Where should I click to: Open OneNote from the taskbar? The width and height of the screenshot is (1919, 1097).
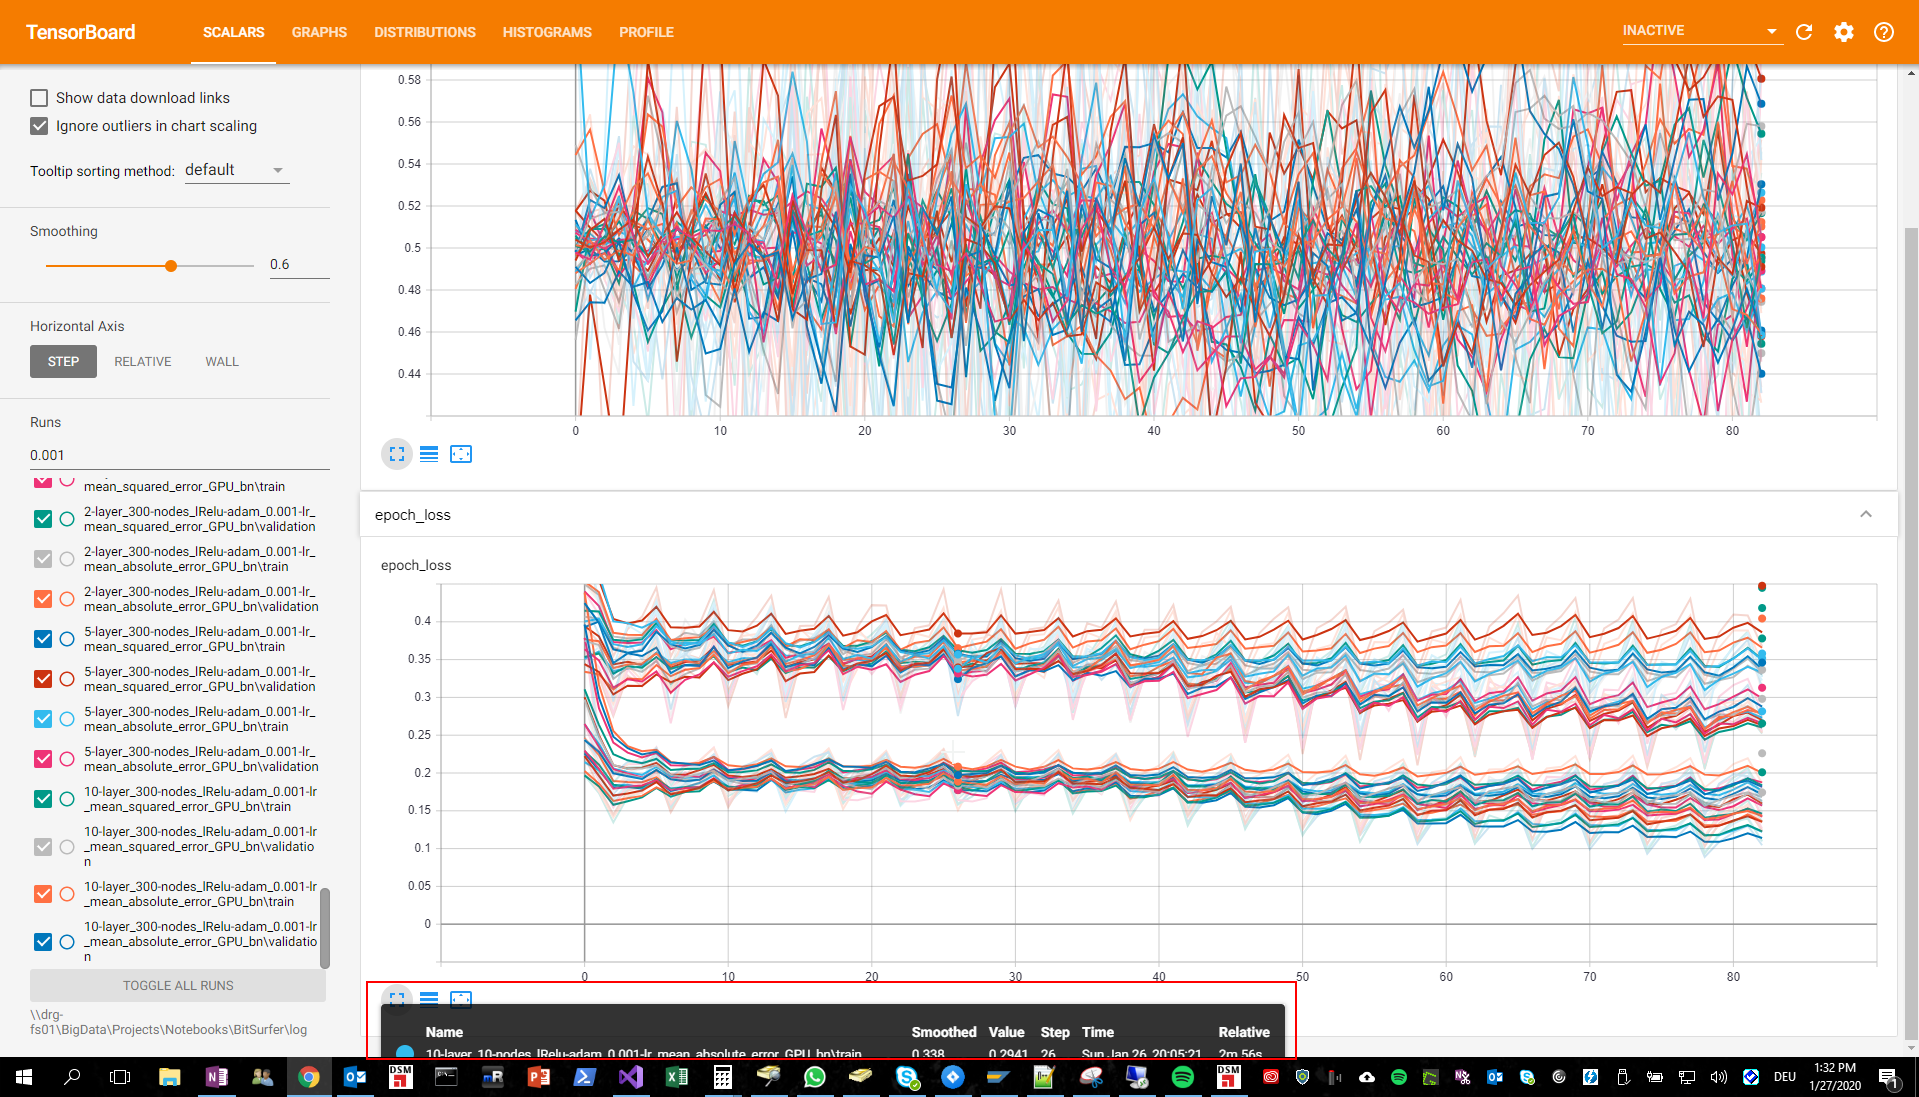coord(217,1077)
